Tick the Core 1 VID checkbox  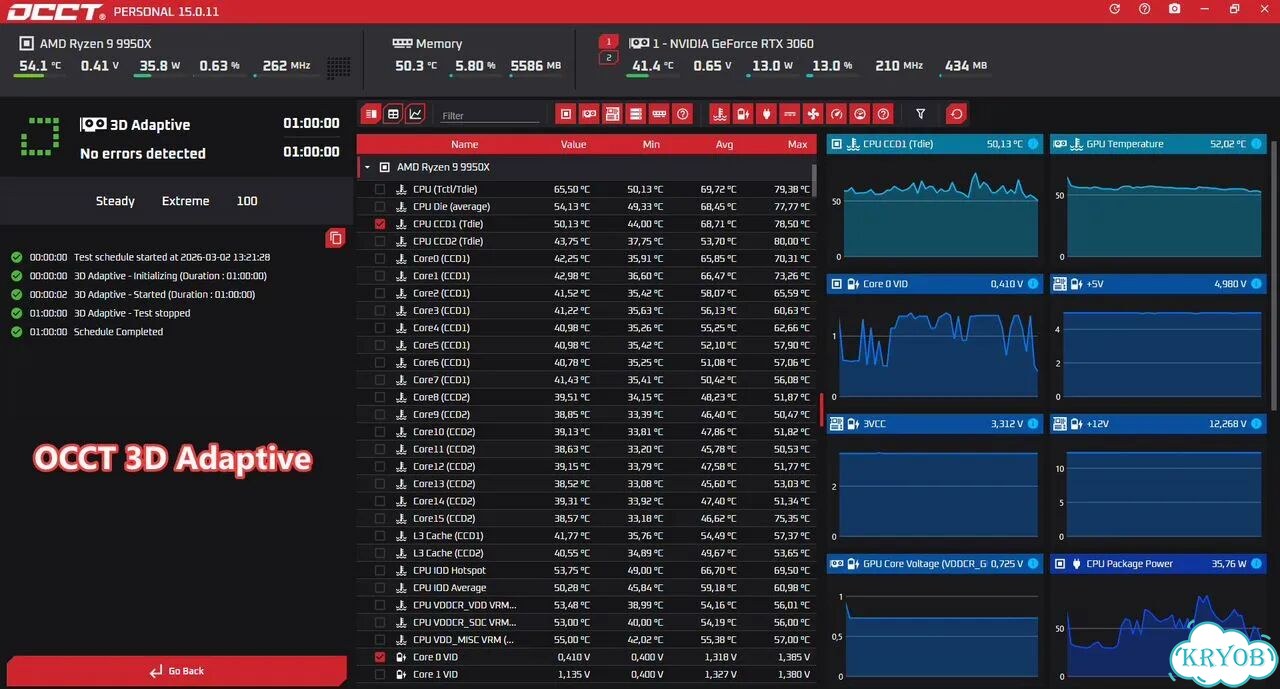click(x=380, y=674)
